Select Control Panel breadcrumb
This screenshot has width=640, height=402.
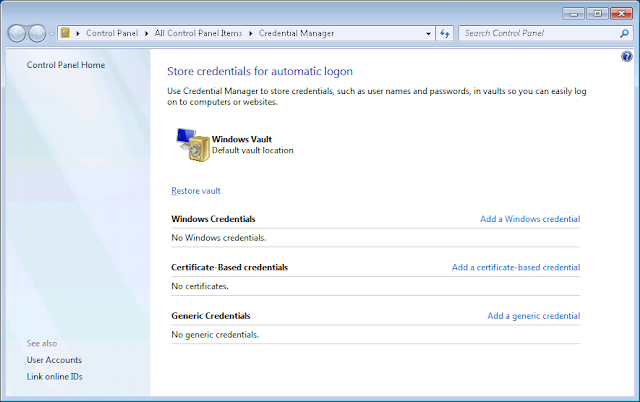point(112,33)
